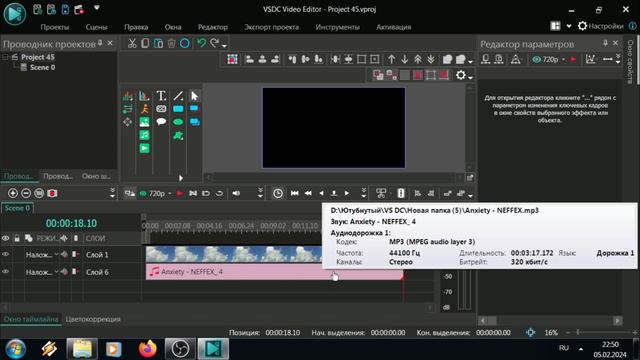Toggle volume speaker in timeline toolbar
This screenshot has height=360, width=640.
pos(236,193)
